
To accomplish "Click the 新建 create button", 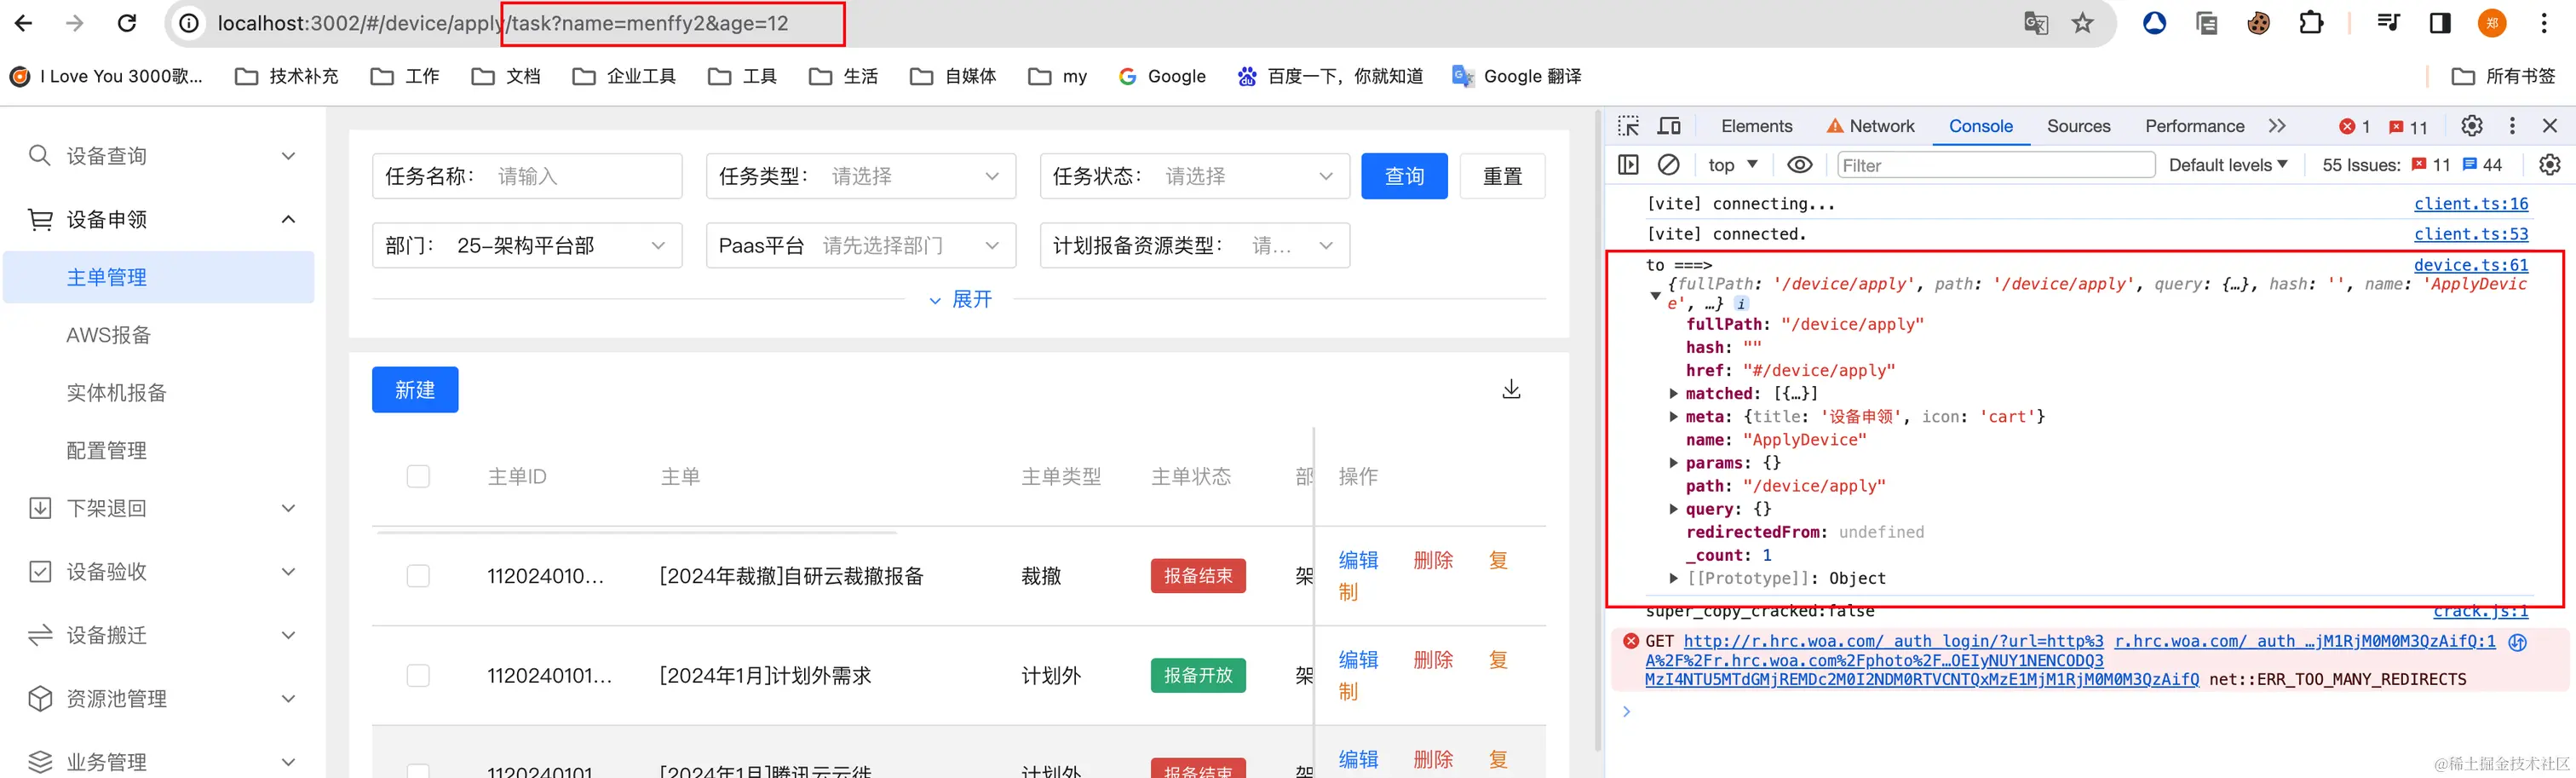I will 415,390.
